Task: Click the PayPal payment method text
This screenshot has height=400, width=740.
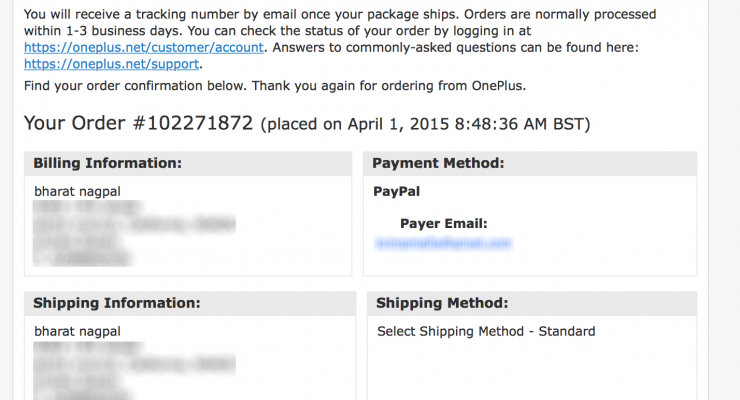Action: pos(396,190)
